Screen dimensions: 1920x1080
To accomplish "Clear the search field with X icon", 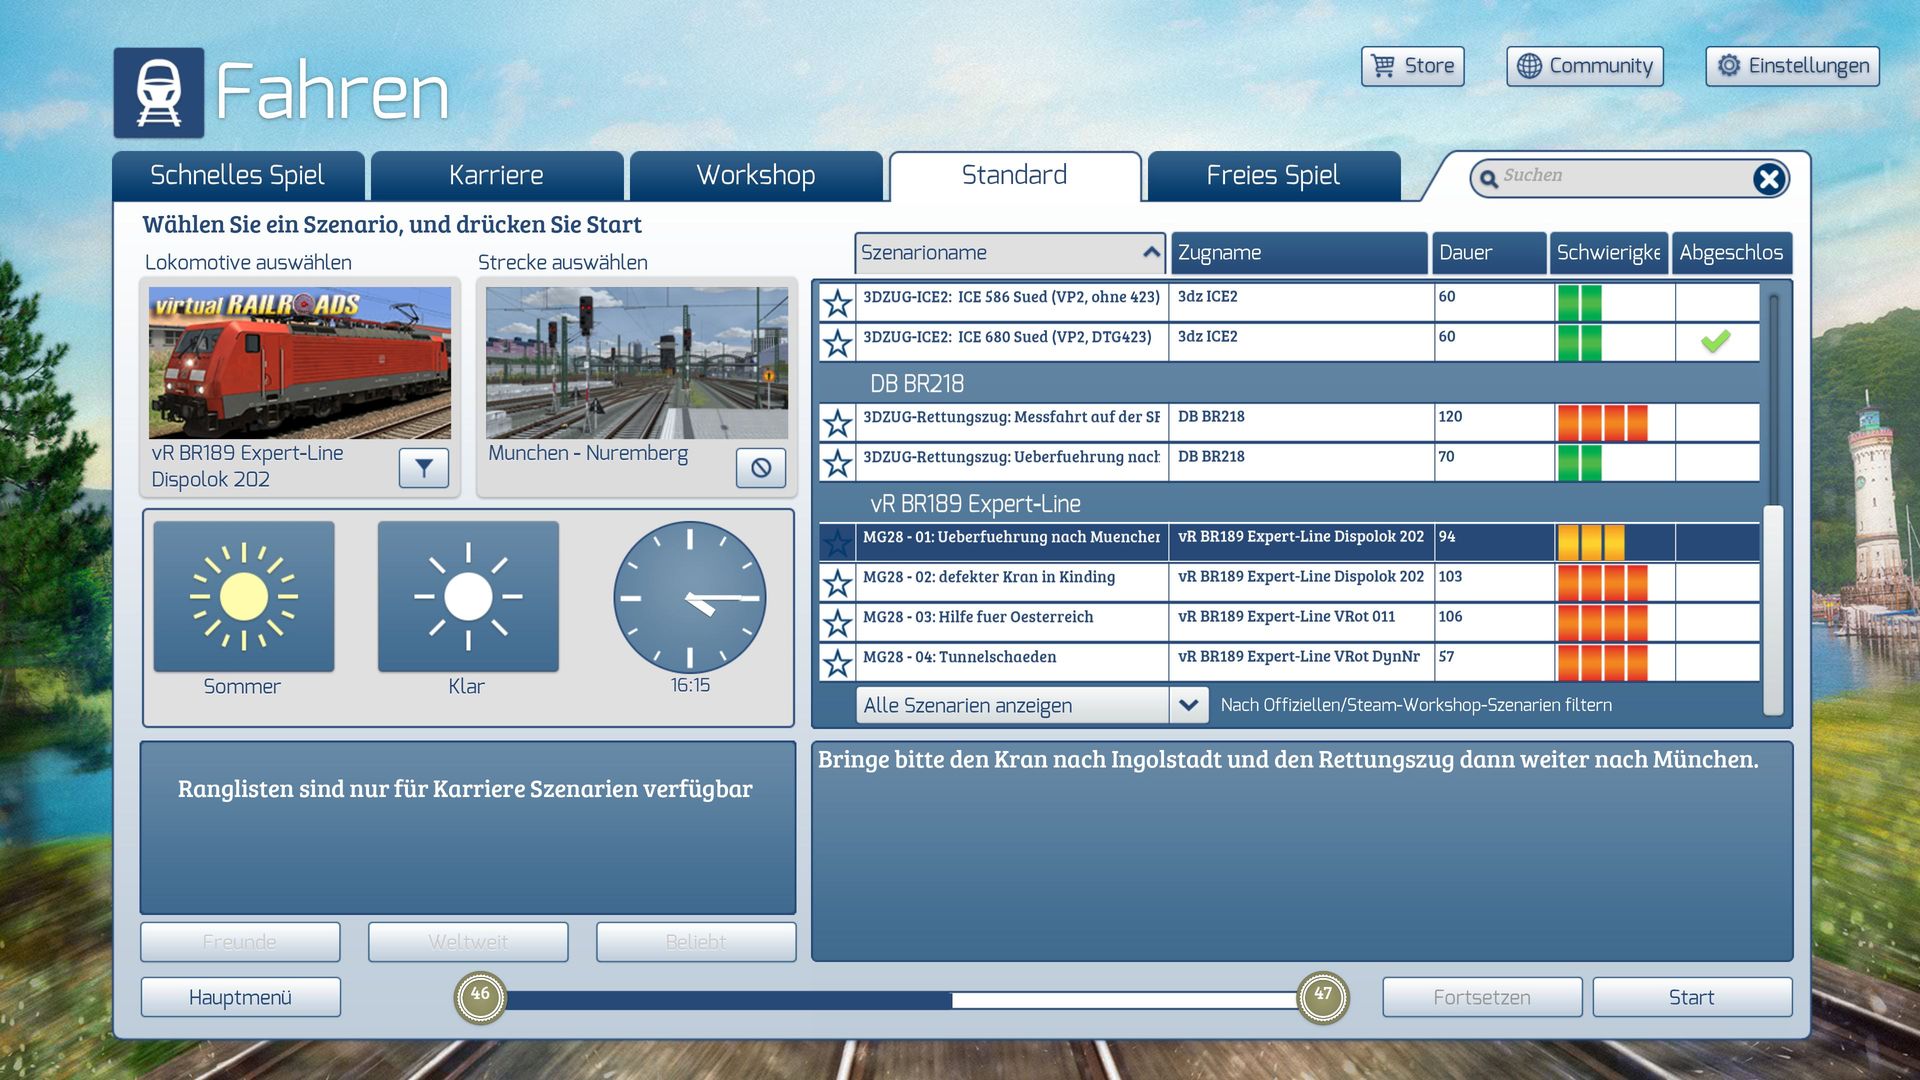I will (x=1768, y=178).
